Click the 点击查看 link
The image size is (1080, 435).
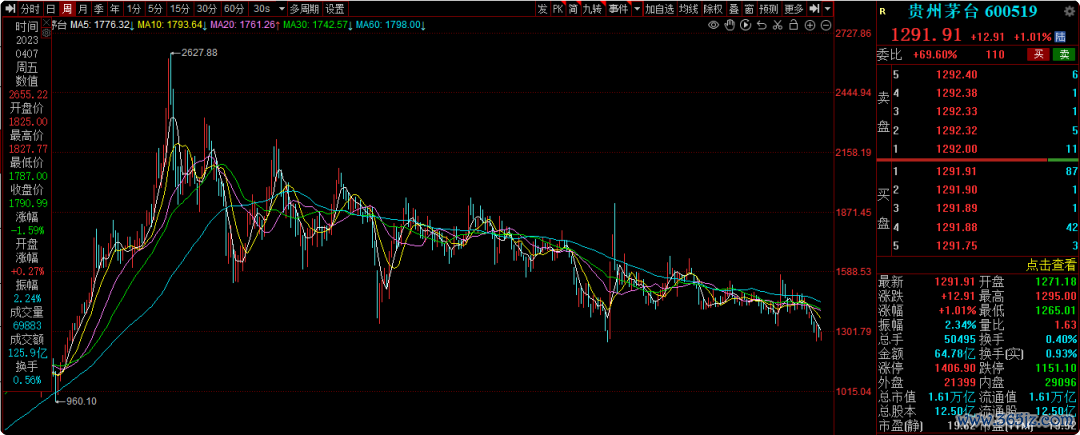point(1051,264)
